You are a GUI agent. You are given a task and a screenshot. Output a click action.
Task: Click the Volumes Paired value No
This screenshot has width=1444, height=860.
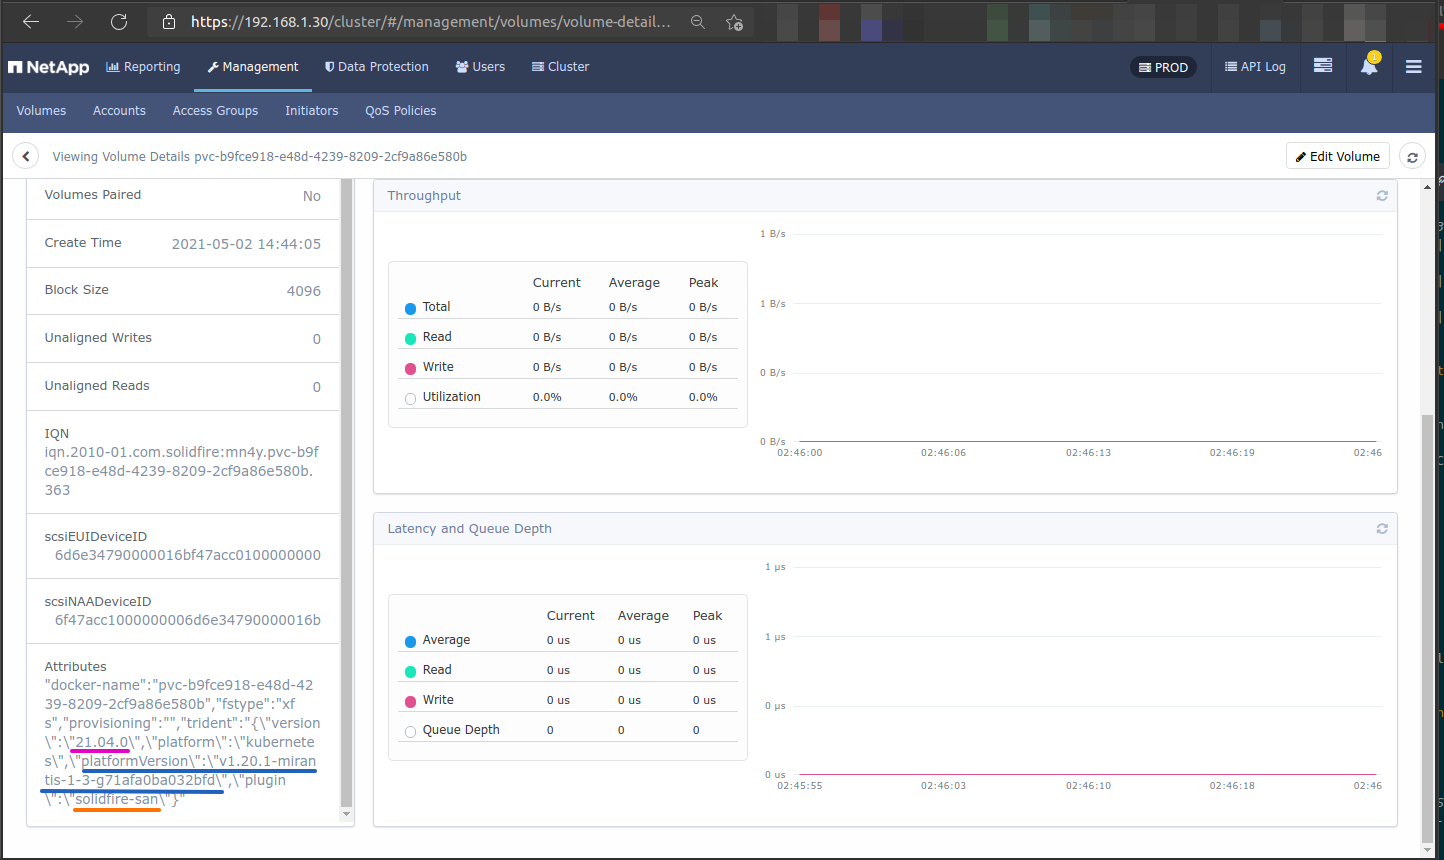coord(312,196)
